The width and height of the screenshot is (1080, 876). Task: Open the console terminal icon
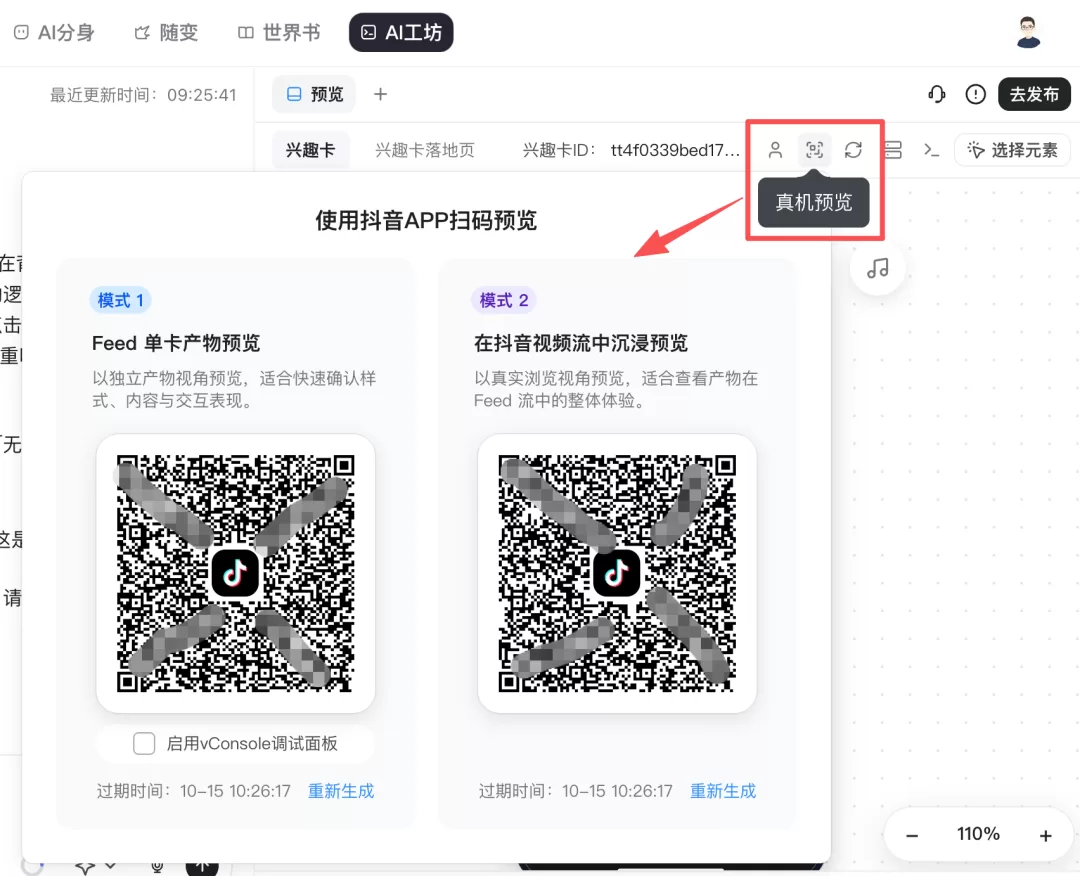931,150
